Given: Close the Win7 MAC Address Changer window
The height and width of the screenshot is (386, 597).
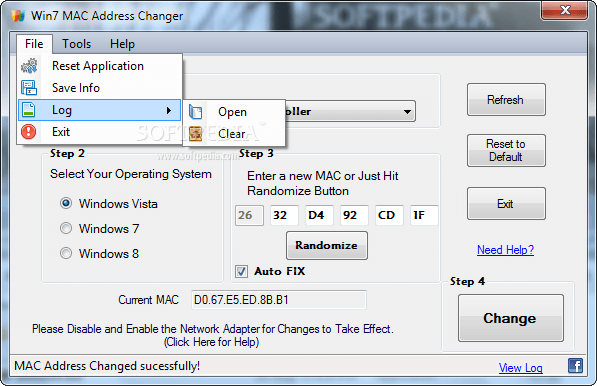Looking at the screenshot, I should (x=565, y=10).
